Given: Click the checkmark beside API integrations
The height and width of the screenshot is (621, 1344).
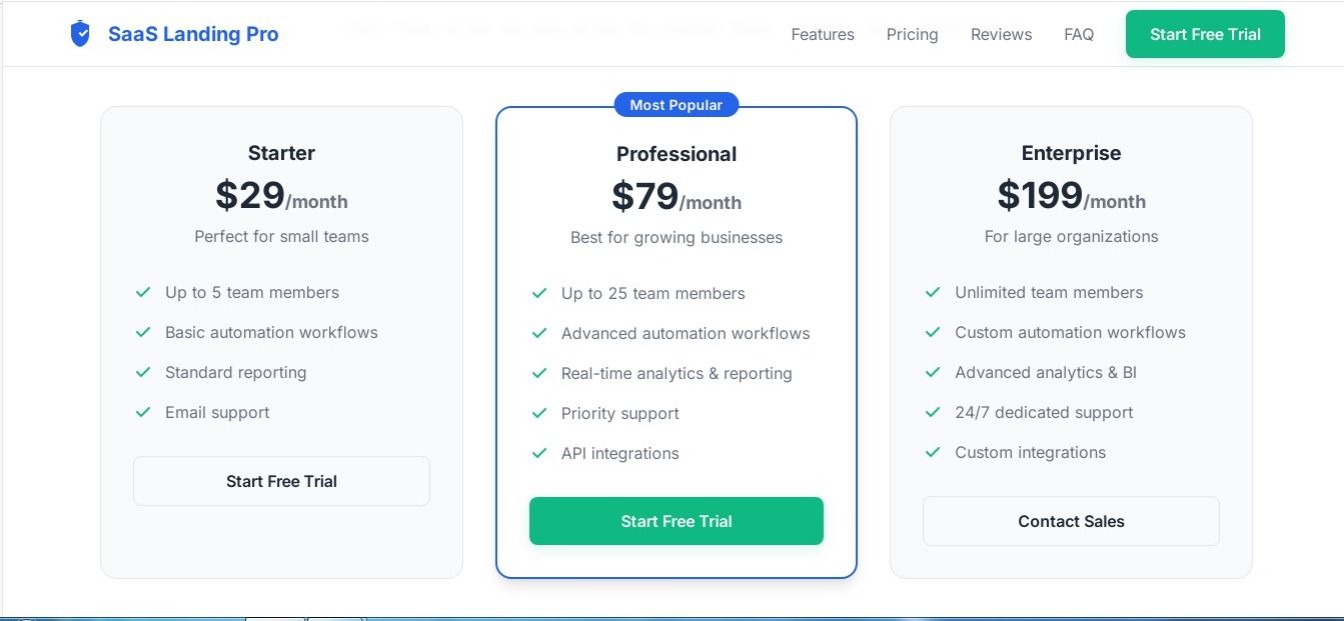Looking at the screenshot, I should [x=539, y=453].
